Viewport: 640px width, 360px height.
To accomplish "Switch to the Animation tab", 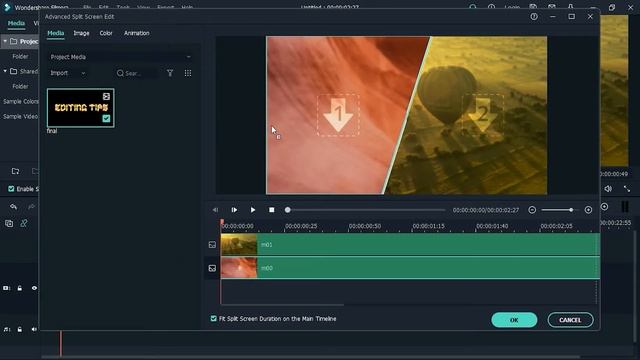I will [x=136, y=33].
